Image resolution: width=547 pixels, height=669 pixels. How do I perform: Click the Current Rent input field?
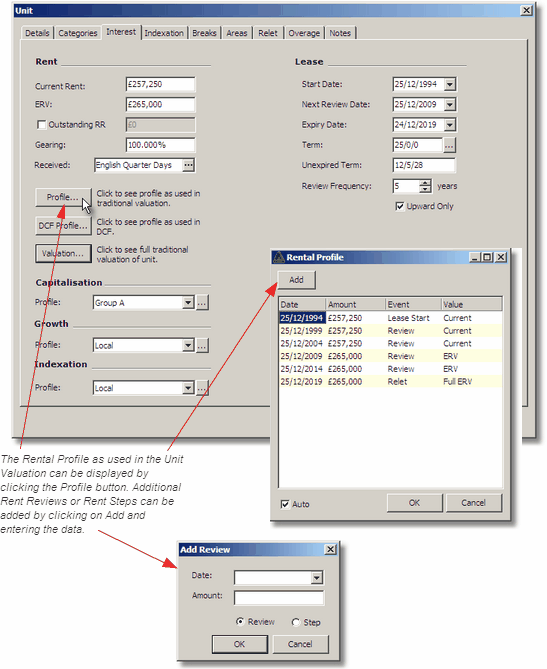tap(160, 84)
